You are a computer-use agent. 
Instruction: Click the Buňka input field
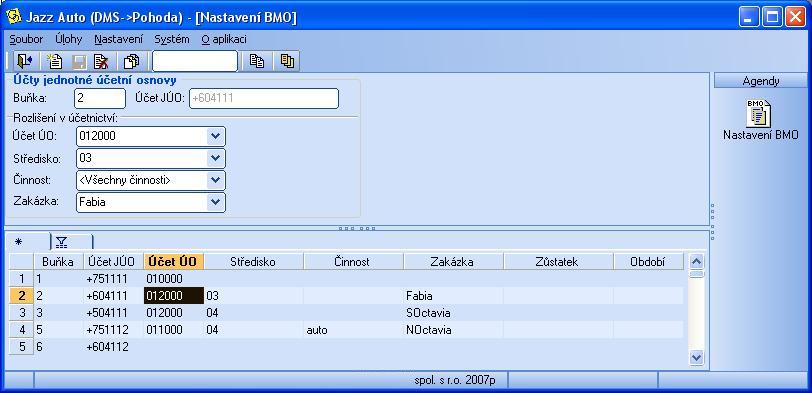tap(100, 98)
